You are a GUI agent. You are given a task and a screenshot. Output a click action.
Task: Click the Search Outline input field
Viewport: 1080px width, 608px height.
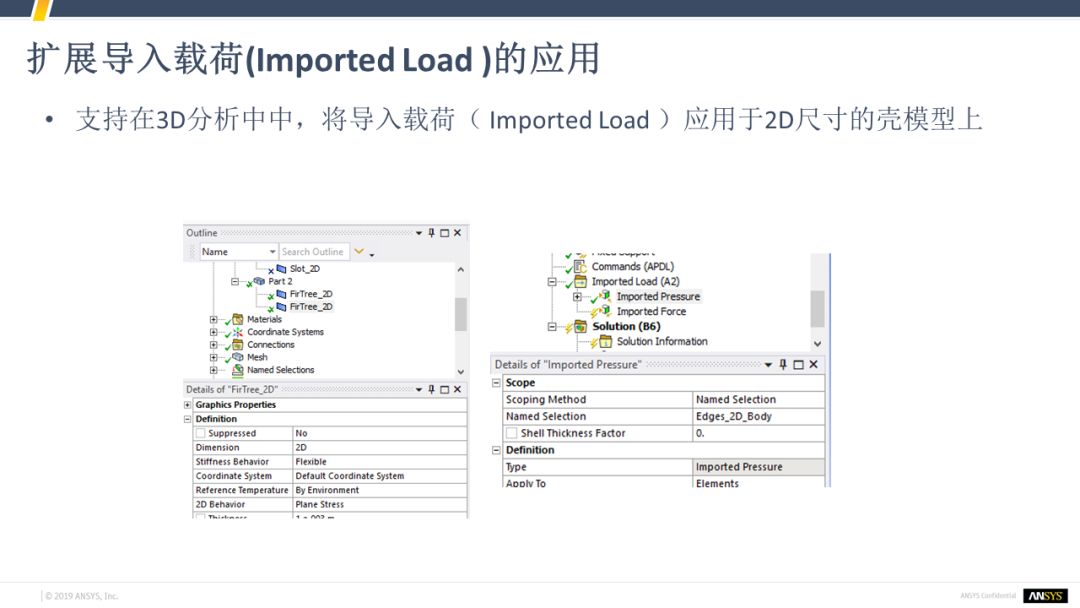point(312,252)
